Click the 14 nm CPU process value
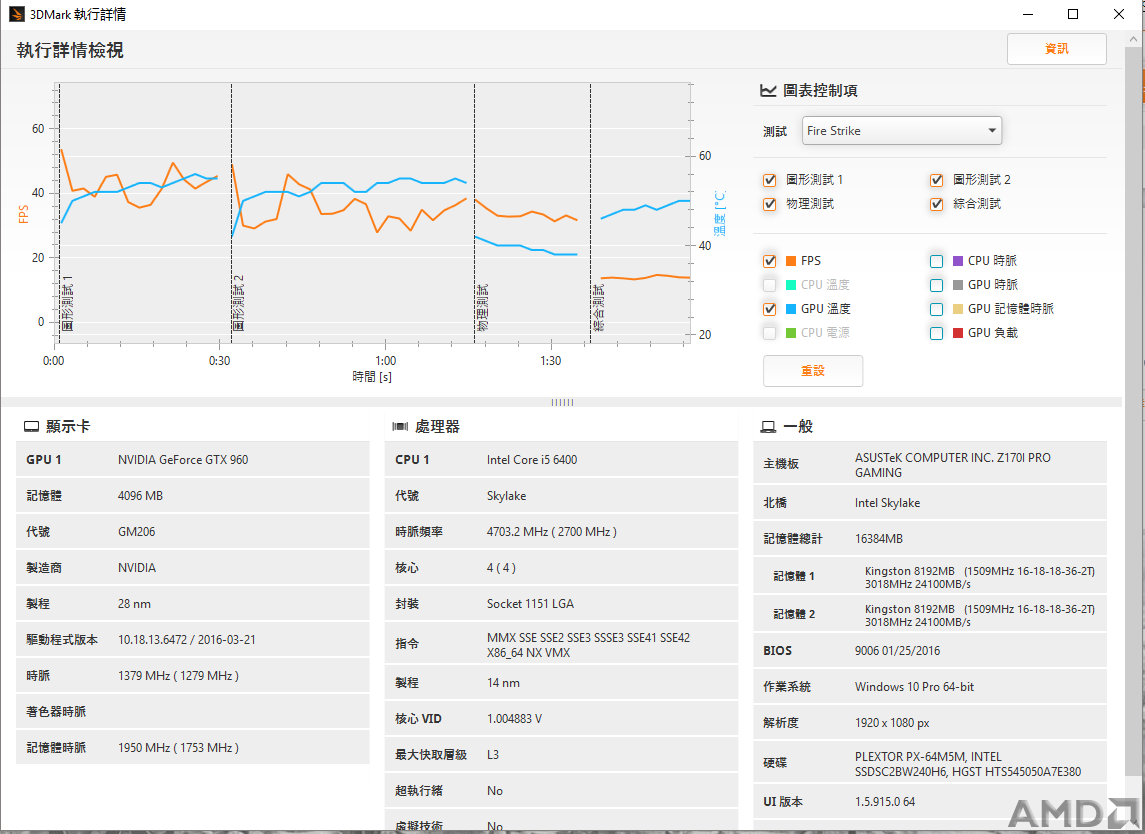The height and width of the screenshot is (834, 1145). [x=504, y=683]
